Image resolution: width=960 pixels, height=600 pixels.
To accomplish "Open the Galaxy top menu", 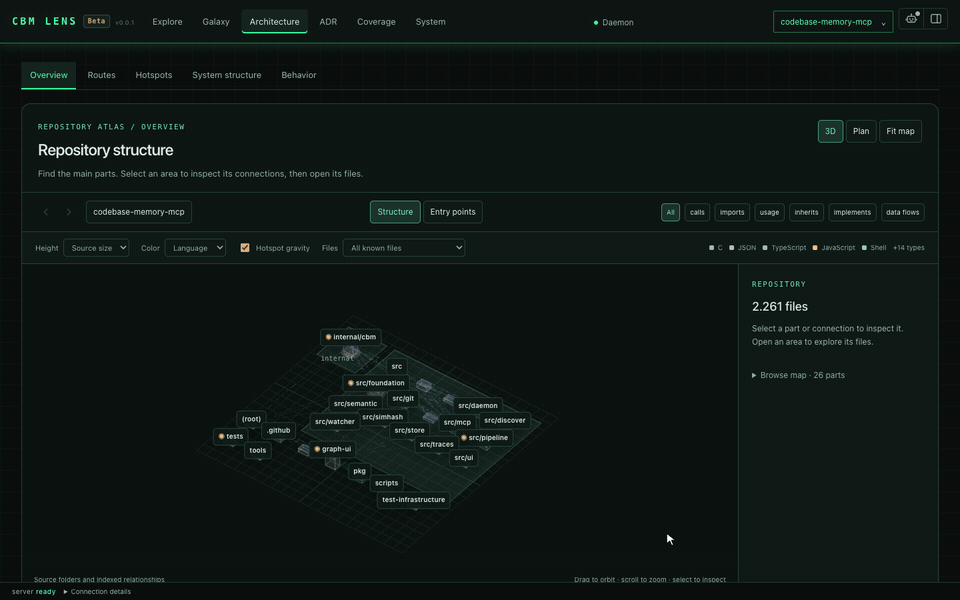I will point(216,21).
